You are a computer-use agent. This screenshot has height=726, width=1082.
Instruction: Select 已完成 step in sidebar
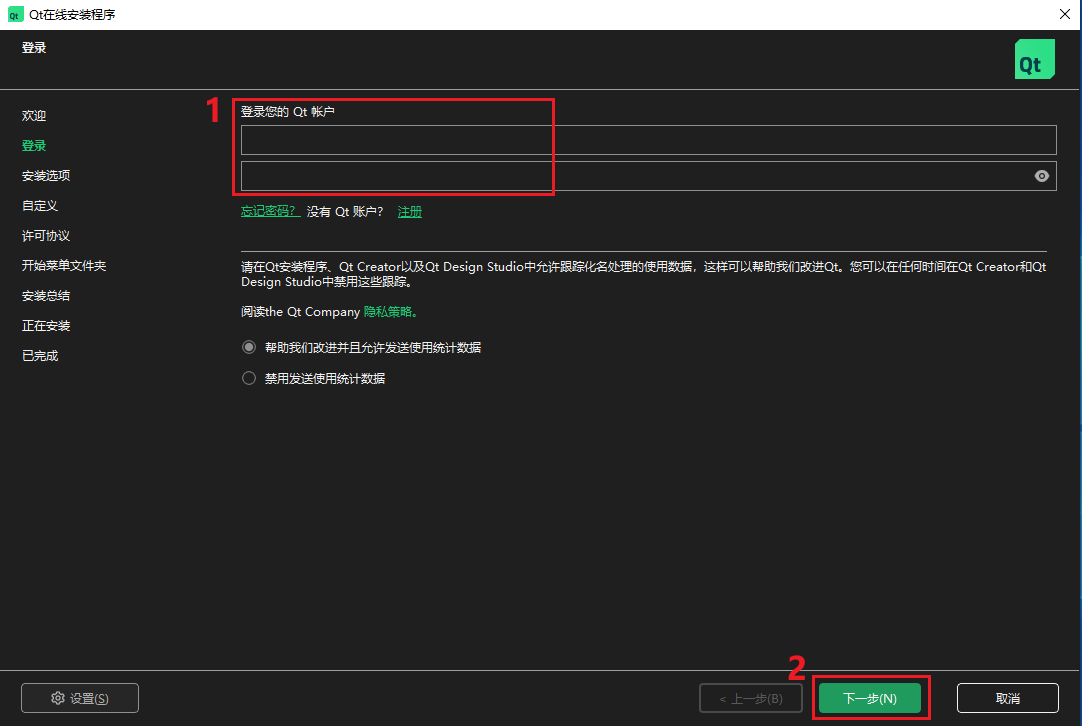coord(39,355)
